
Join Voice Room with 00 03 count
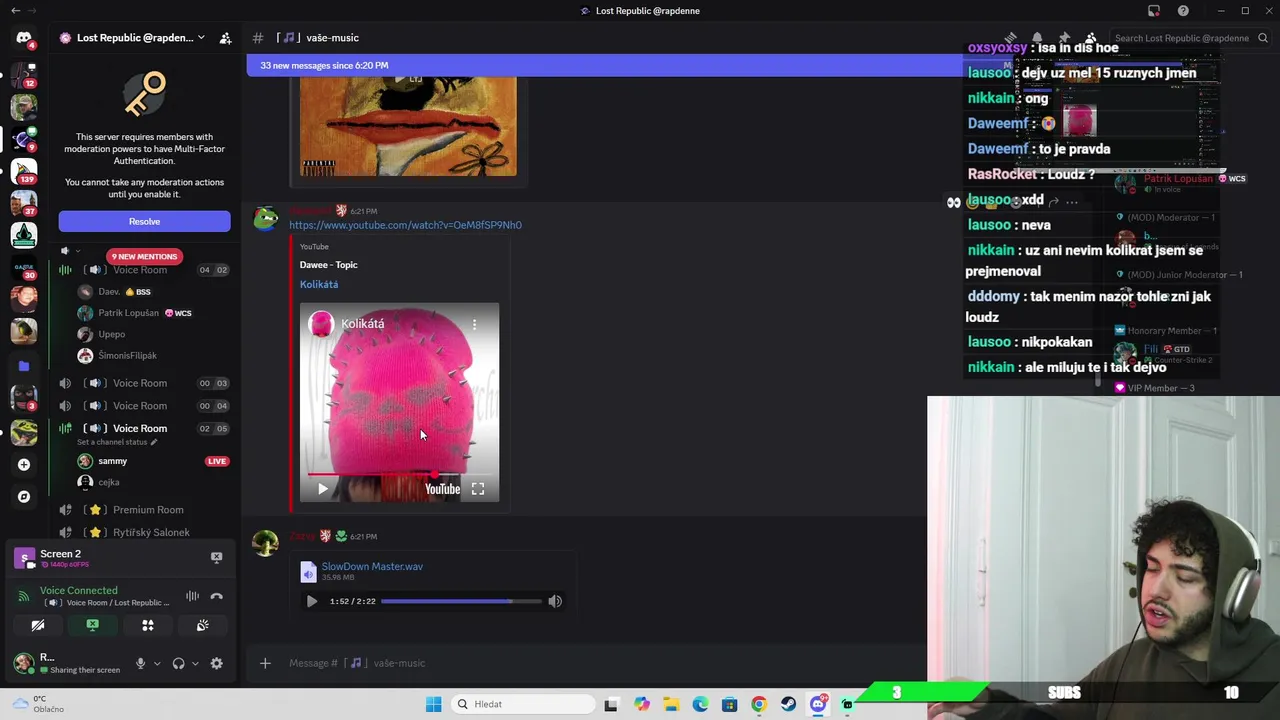(145, 383)
